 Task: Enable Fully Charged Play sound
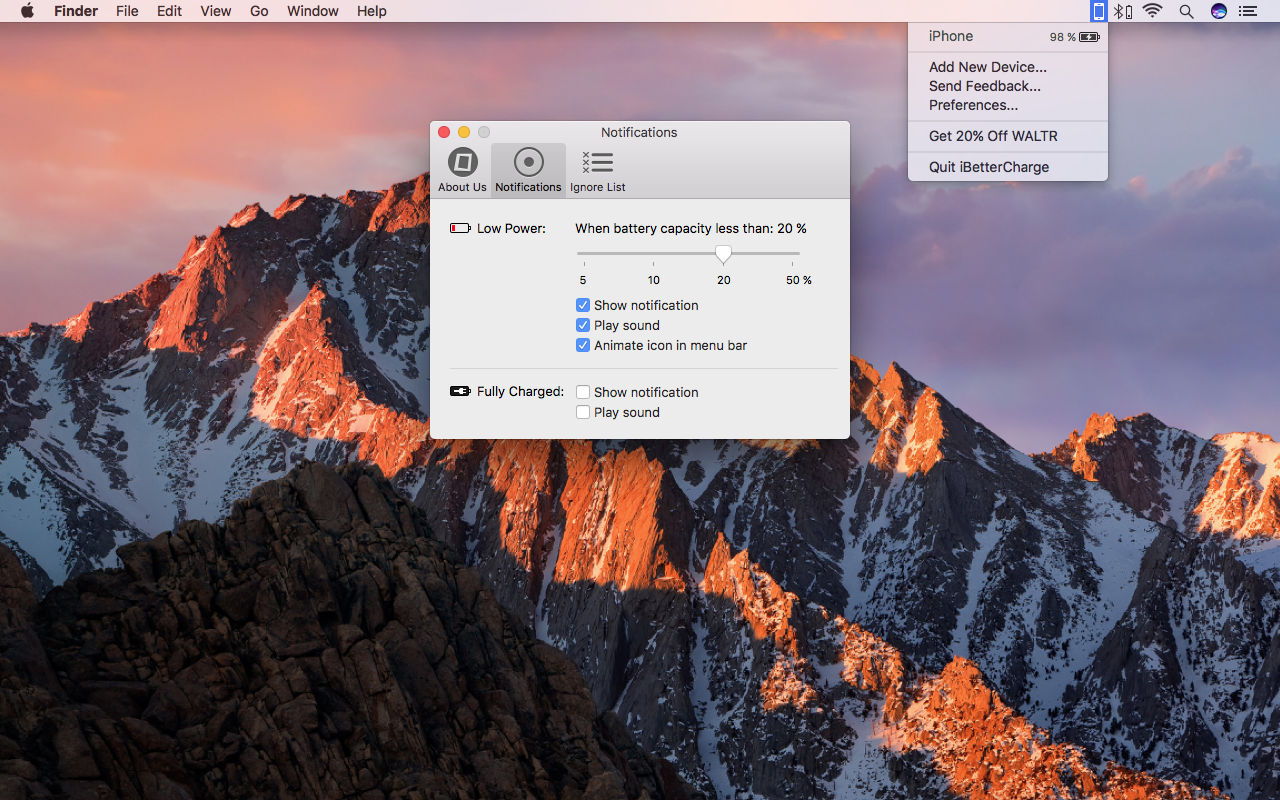click(x=583, y=412)
